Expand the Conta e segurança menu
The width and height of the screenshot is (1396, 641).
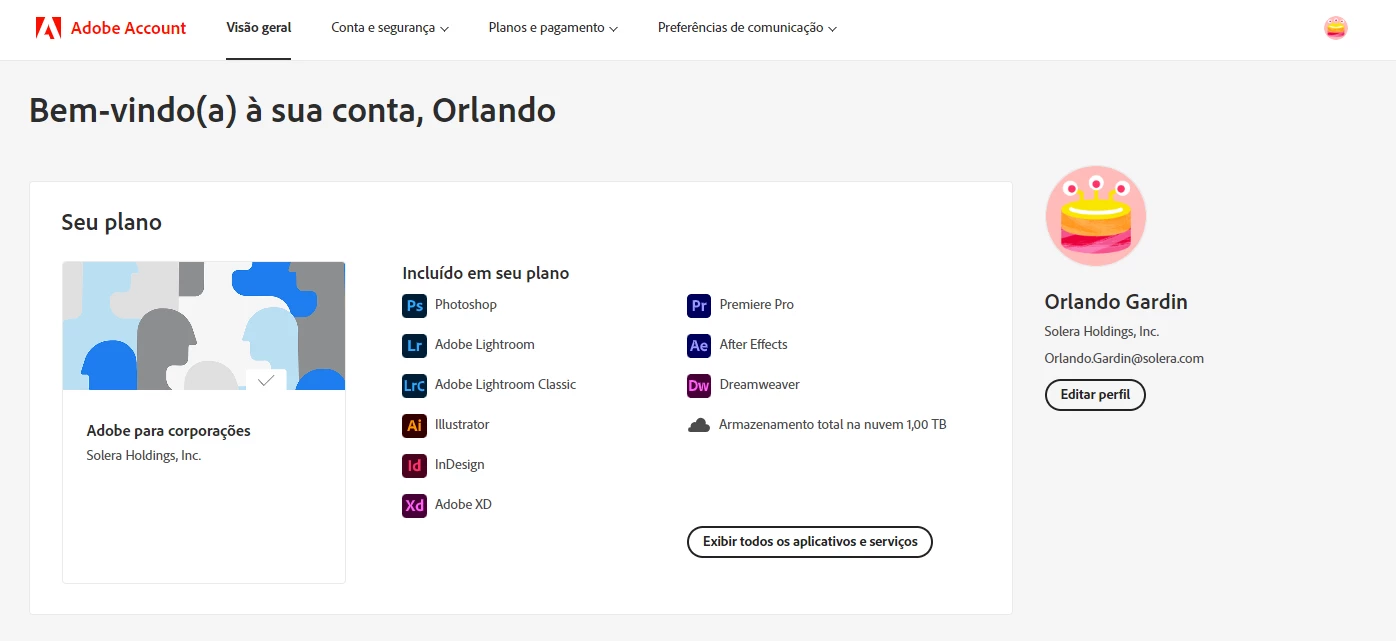pyautogui.click(x=390, y=28)
